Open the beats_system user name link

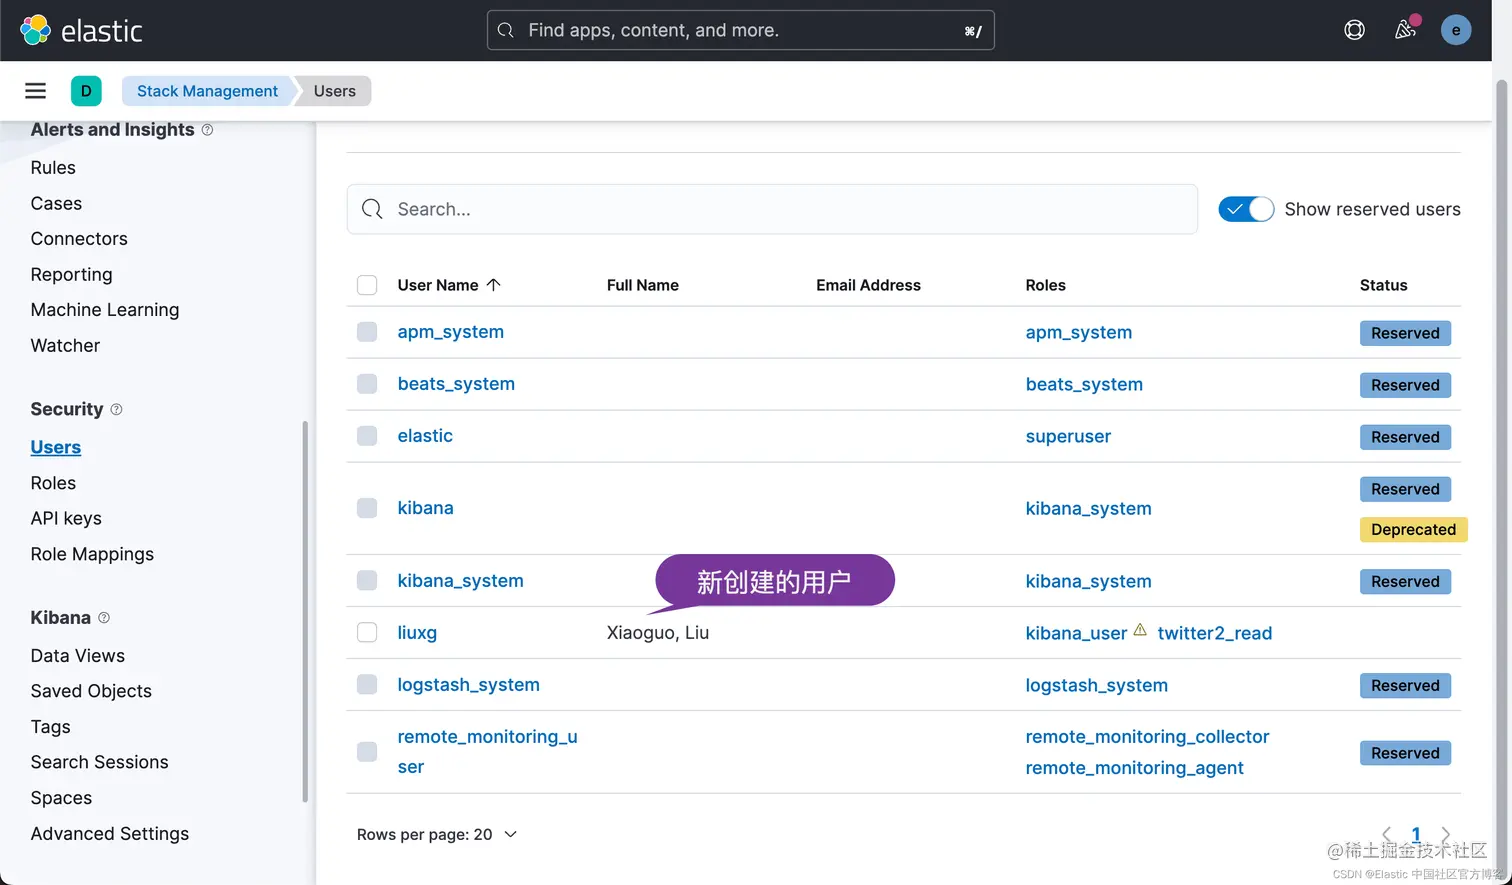point(456,384)
